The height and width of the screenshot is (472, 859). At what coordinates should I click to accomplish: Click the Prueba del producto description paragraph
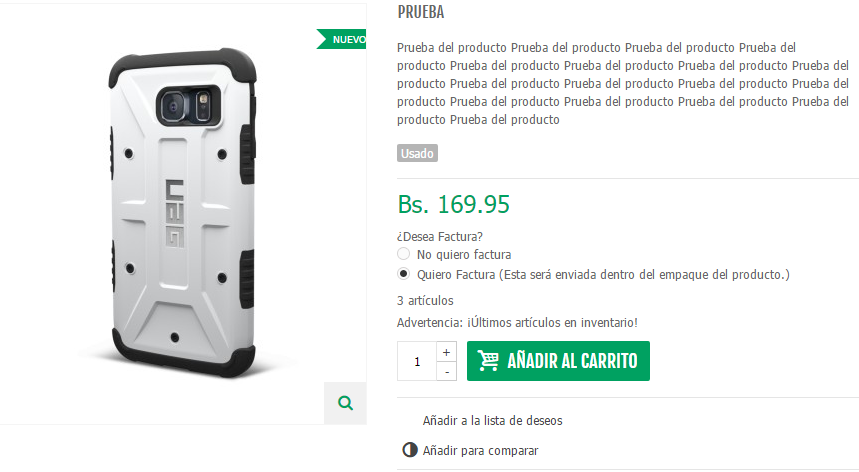click(x=623, y=83)
